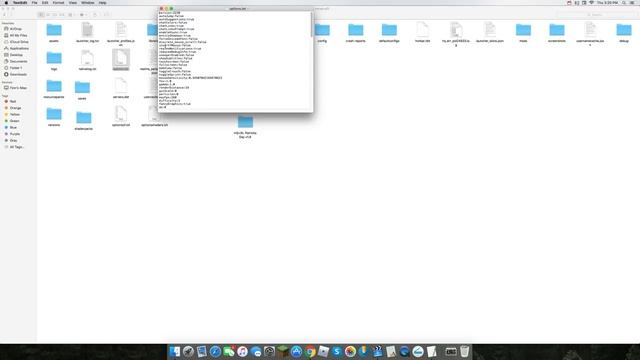The height and width of the screenshot is (360, 640).
Task: Go to Desktop in Finder sidebar
Action: tap(16, 55)
